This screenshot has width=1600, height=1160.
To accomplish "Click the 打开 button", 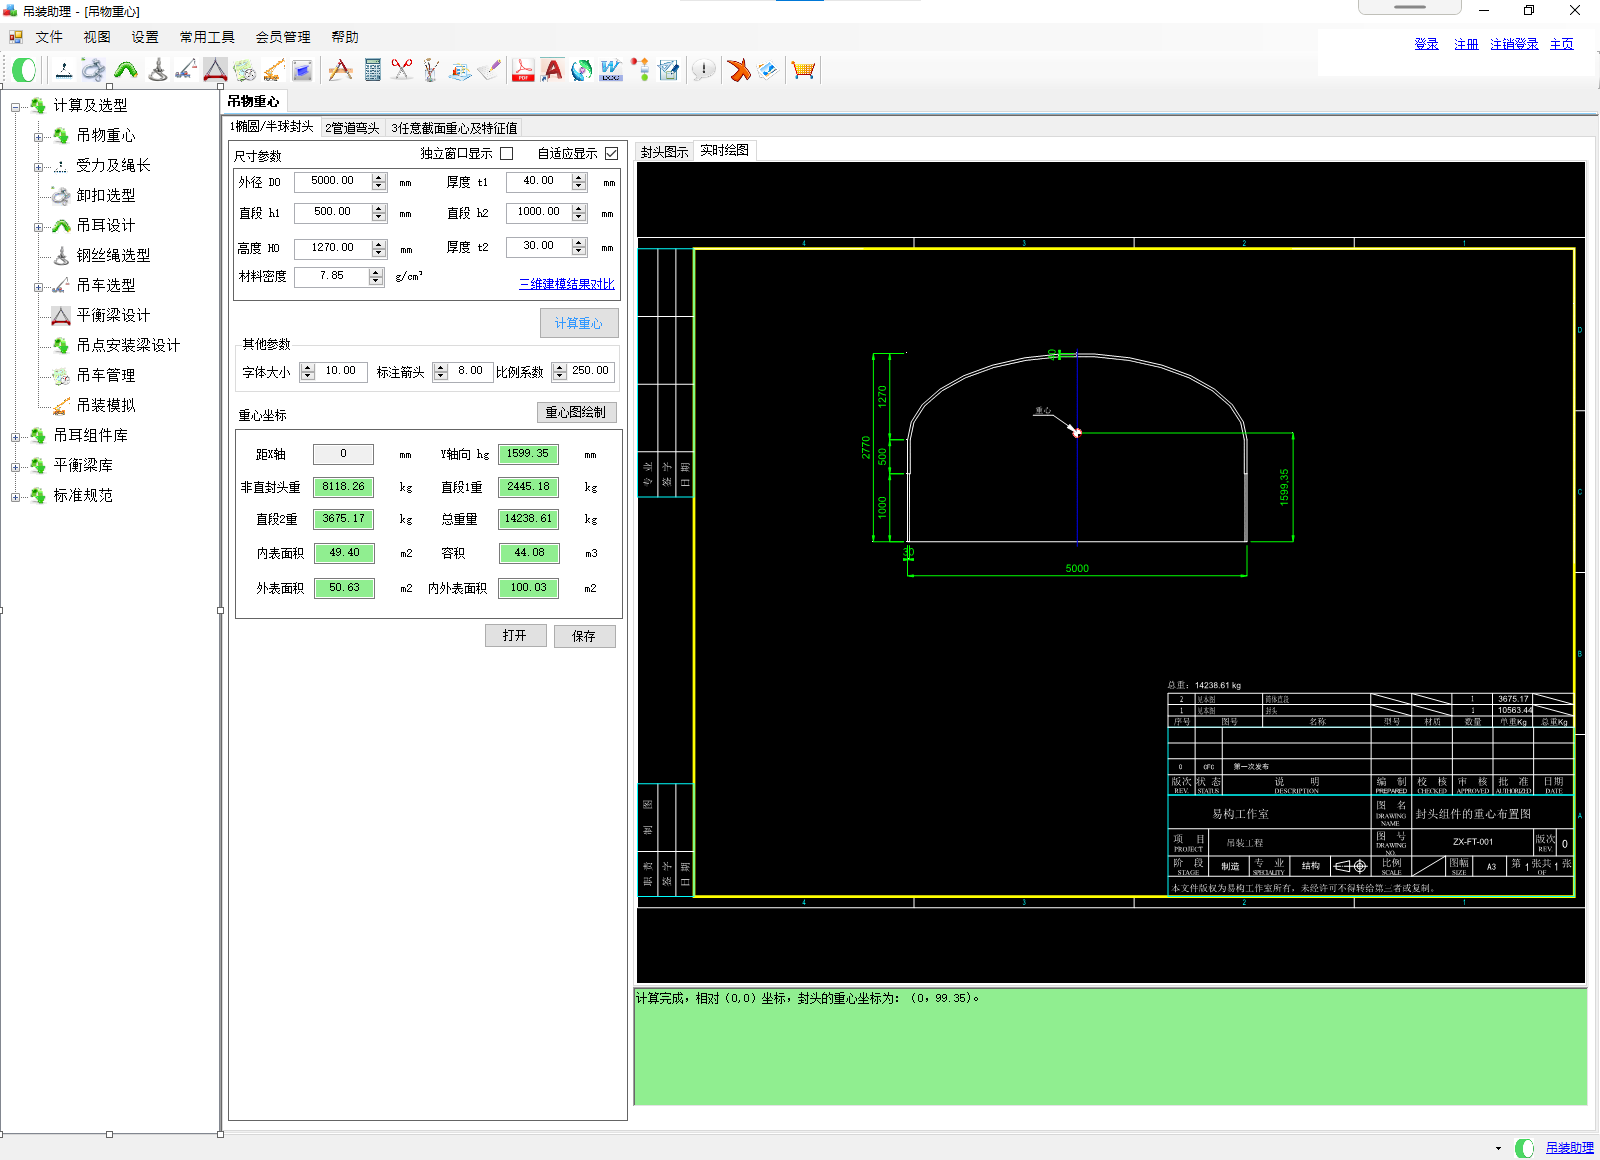I will tap(515, 636).
